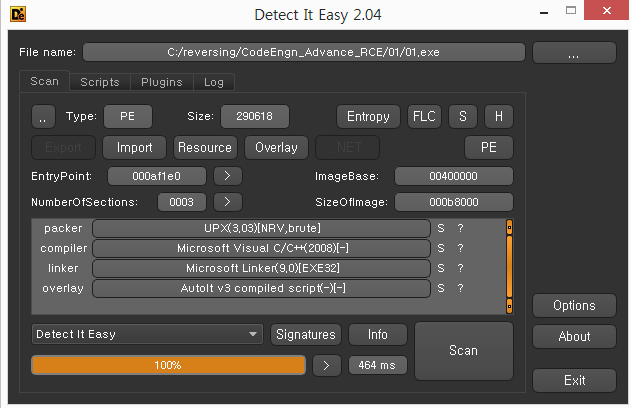Click the results scrollbar up arrow
The image size is (631, 408).
[x=509, y=227]
